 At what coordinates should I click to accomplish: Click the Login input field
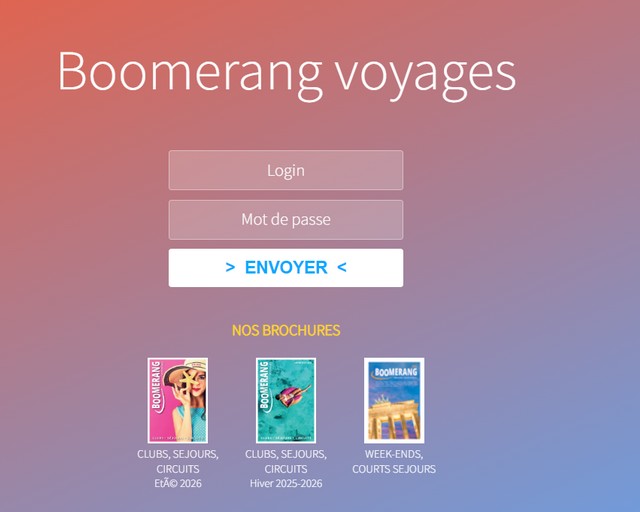tap(286, 170)
